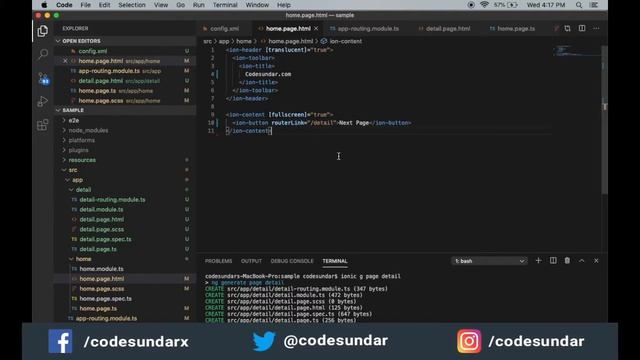This screenshot has width=640, height=360.
Task: Open detail.page.scss in file tree
Action: [102, 229]
